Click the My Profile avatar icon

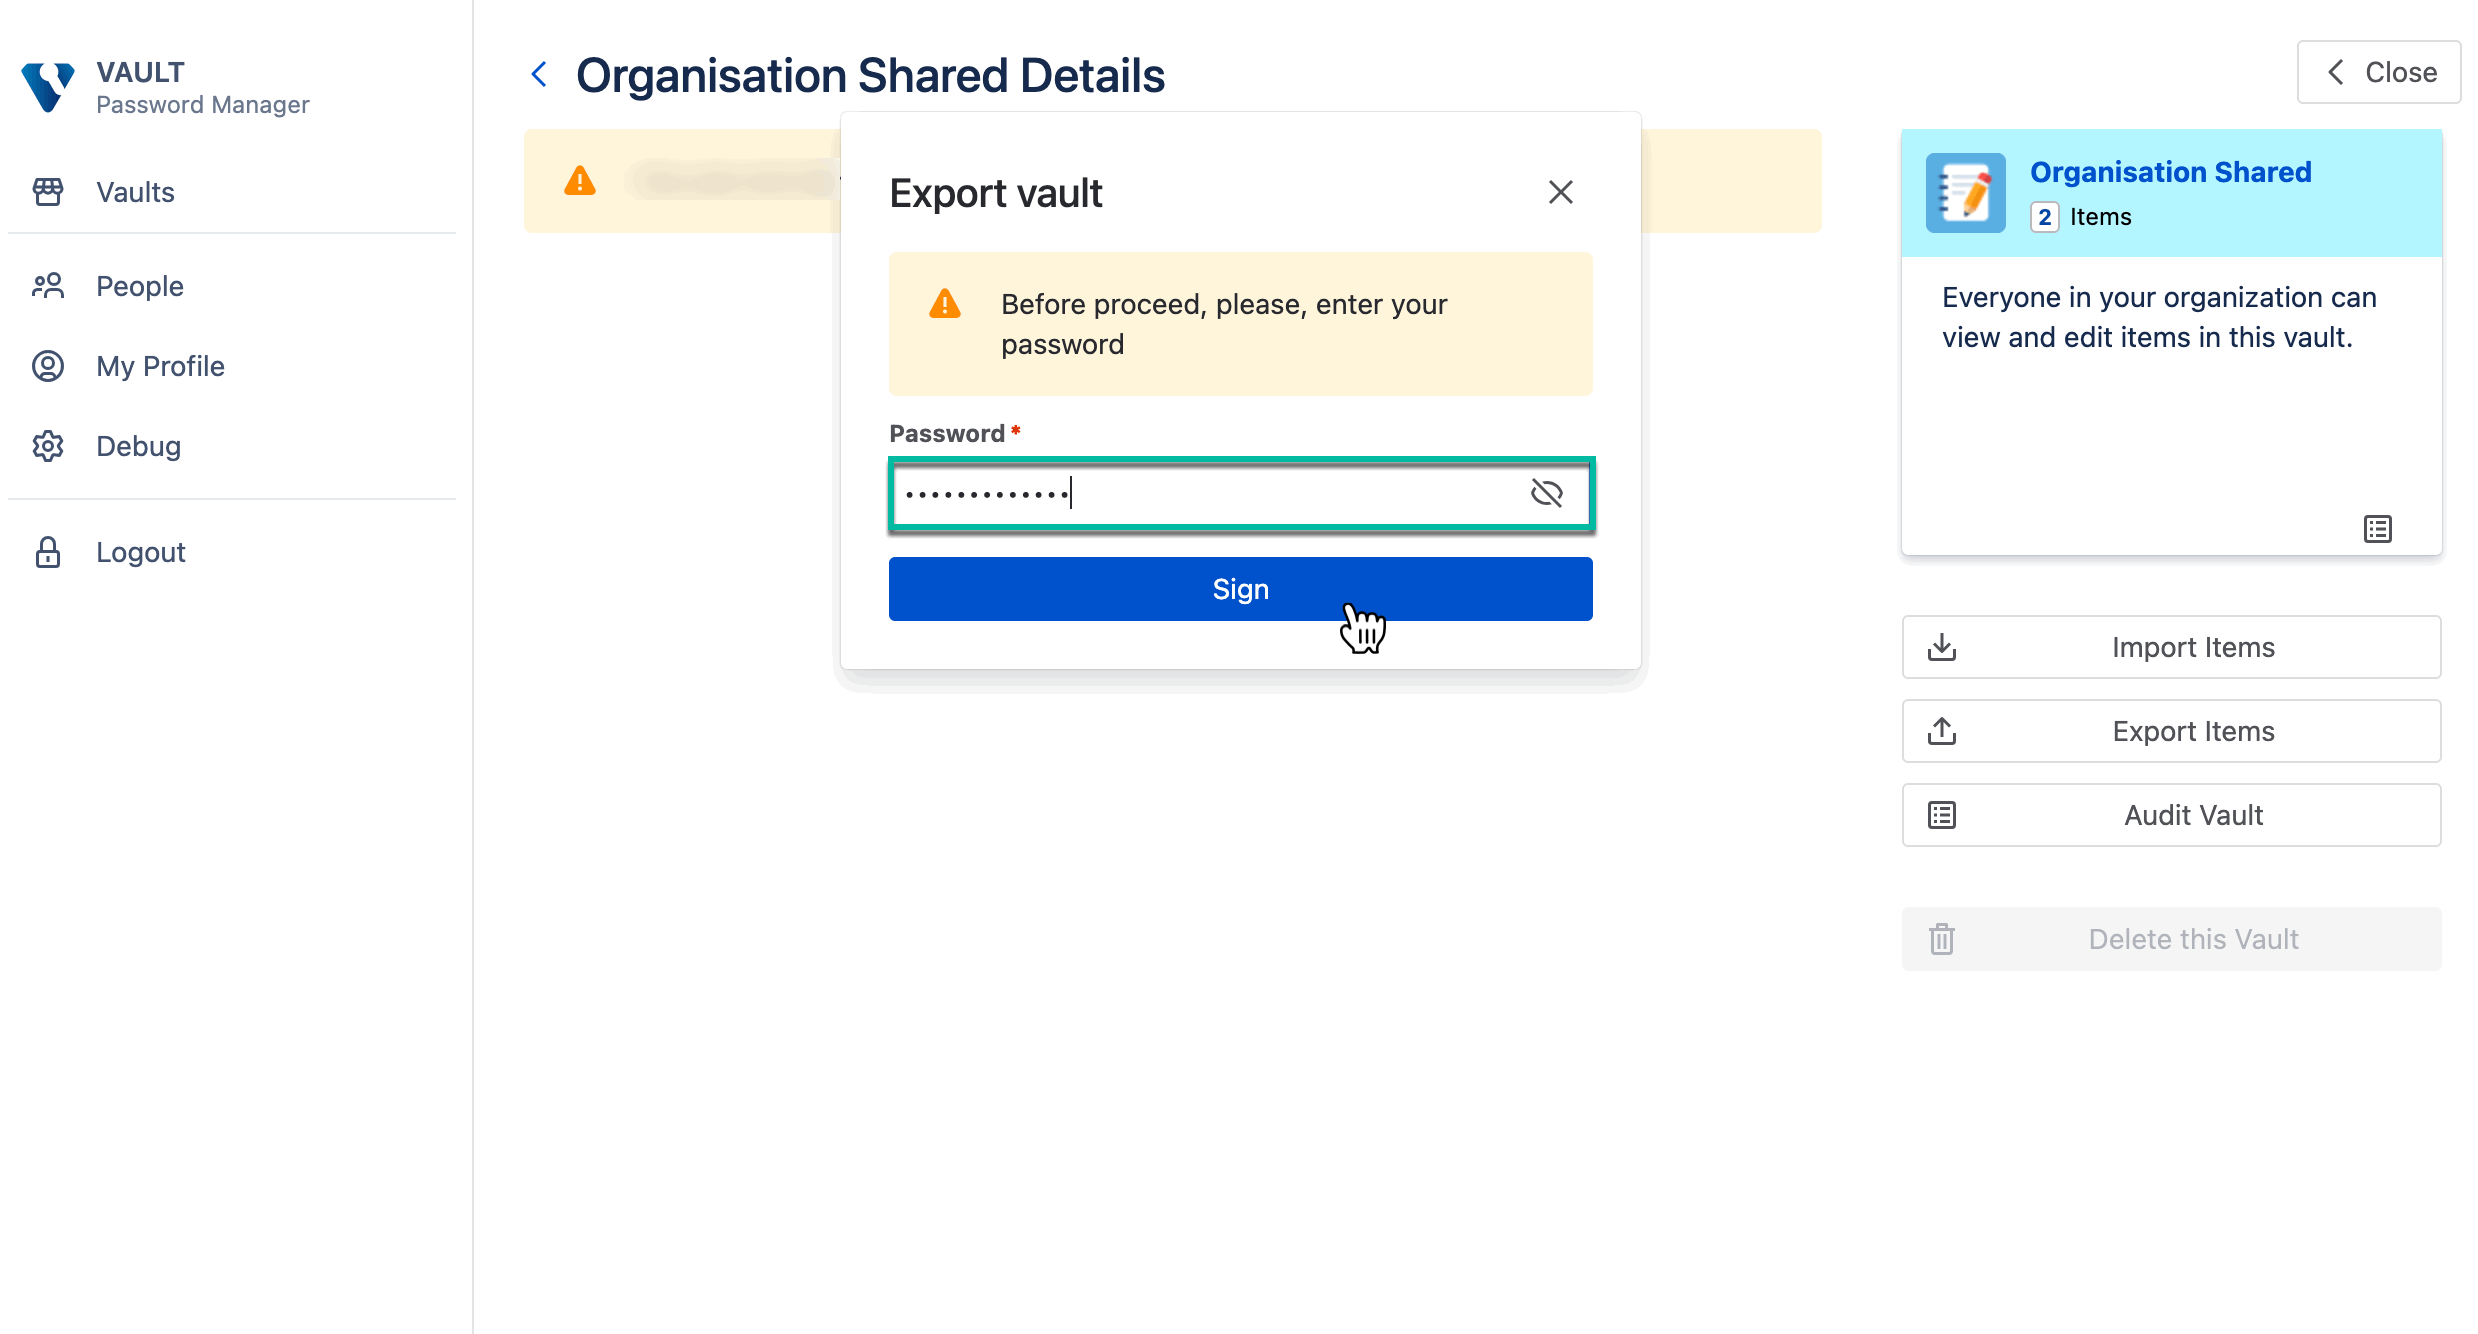pyautogui.click(x=48, y=366)
